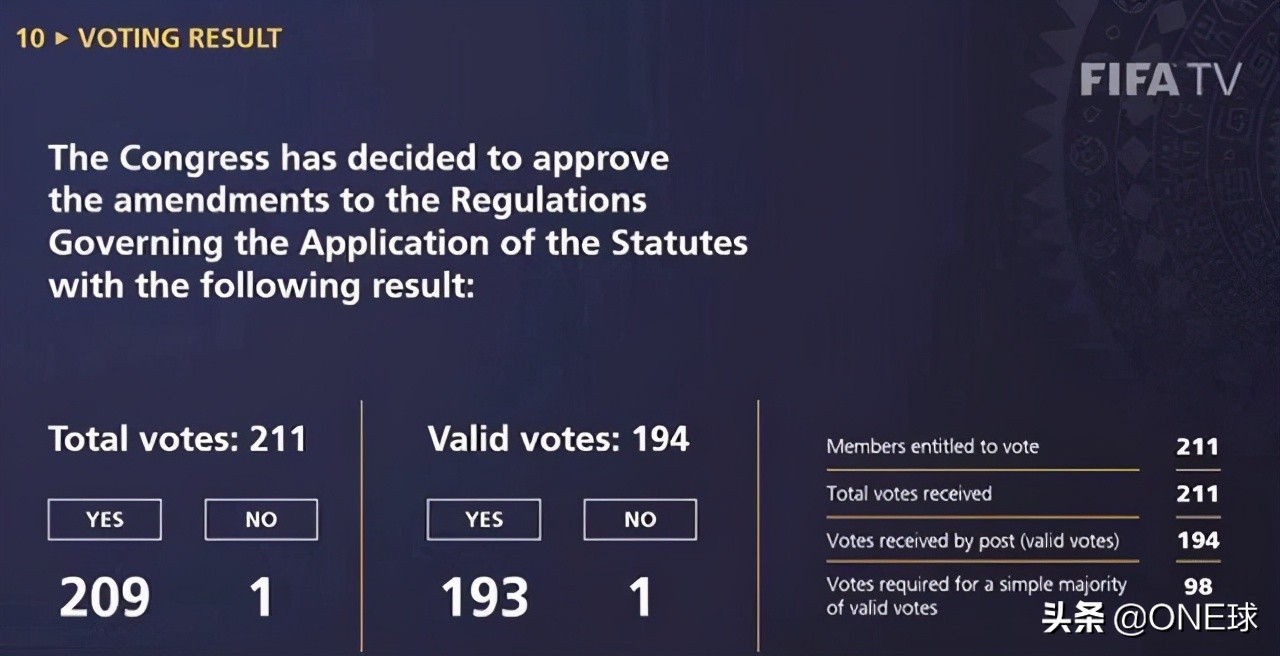The image size is (1280, 656).
Task: Click the "Members entitled to vote" row label
Action: pyautogui.click(x=932, y=447)
